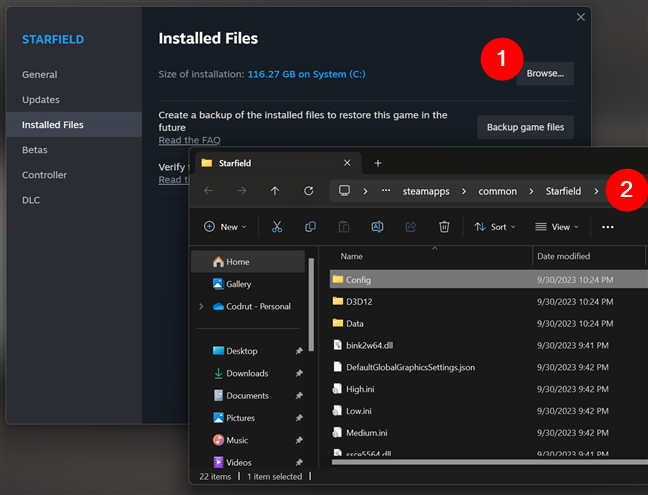Viewport: 648px width, 495px height.
Task: Click the Delete trash icon
Action: [x=444, y=227]
